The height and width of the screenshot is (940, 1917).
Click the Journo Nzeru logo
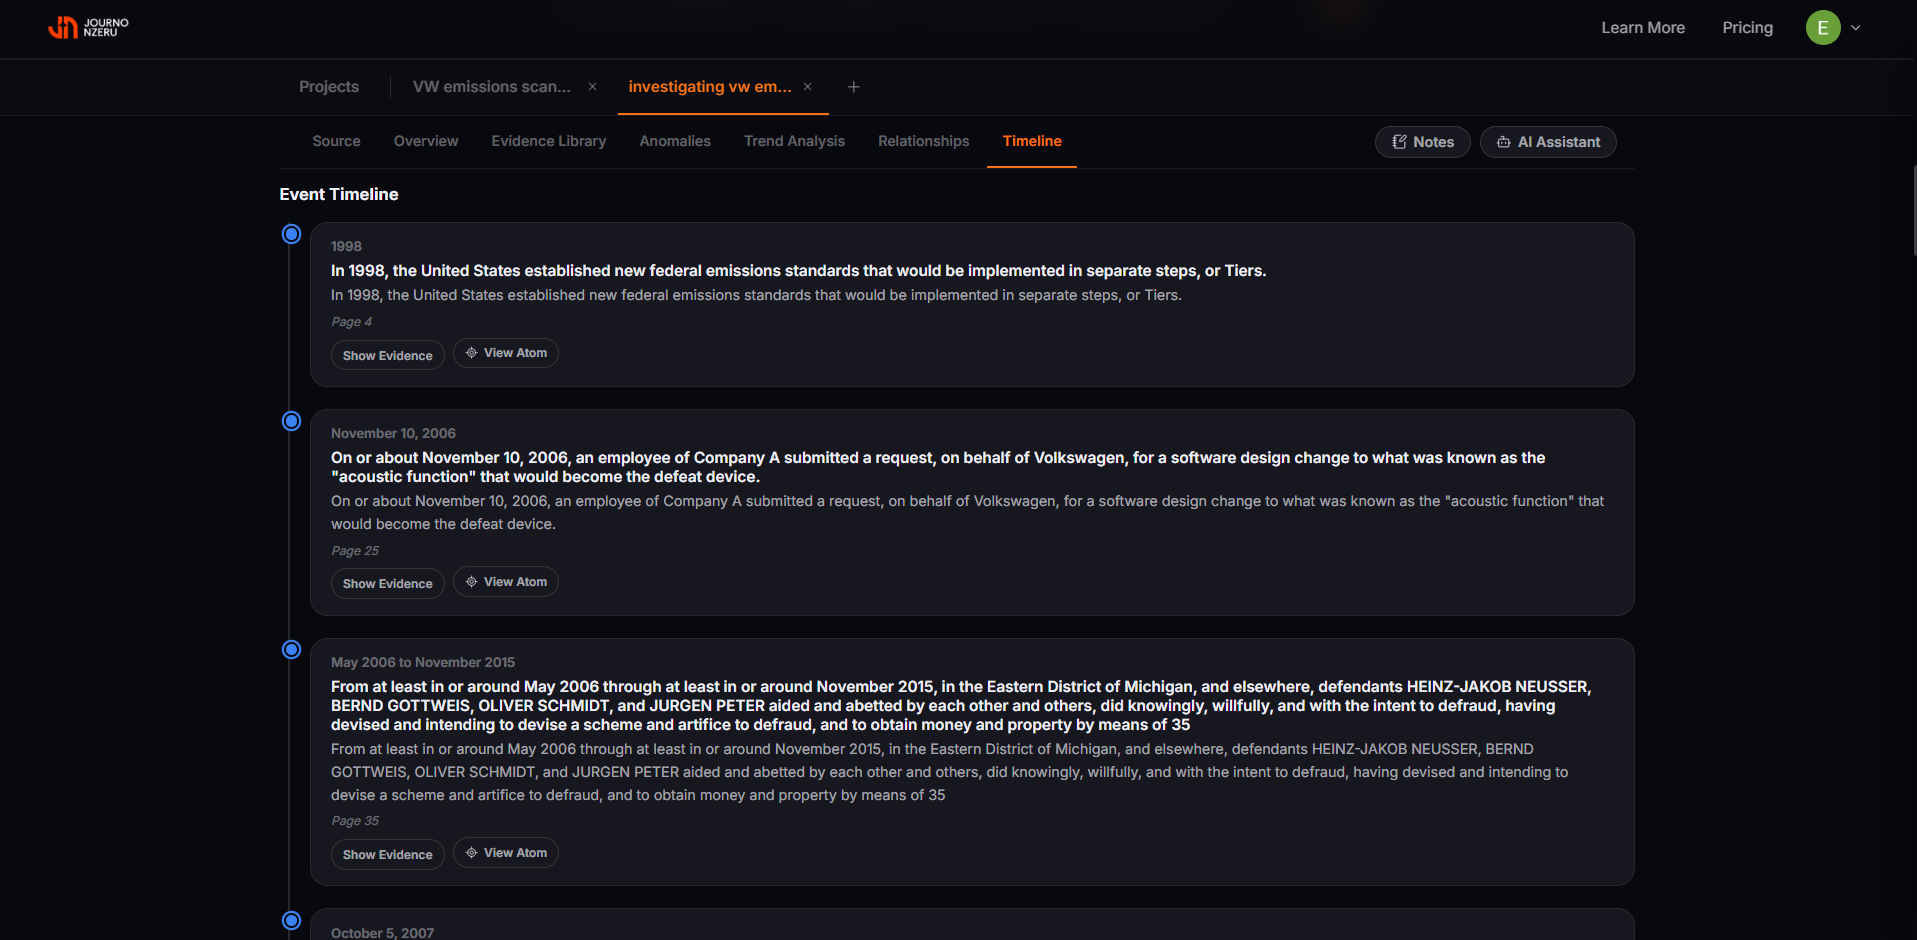tap(88, 27)
